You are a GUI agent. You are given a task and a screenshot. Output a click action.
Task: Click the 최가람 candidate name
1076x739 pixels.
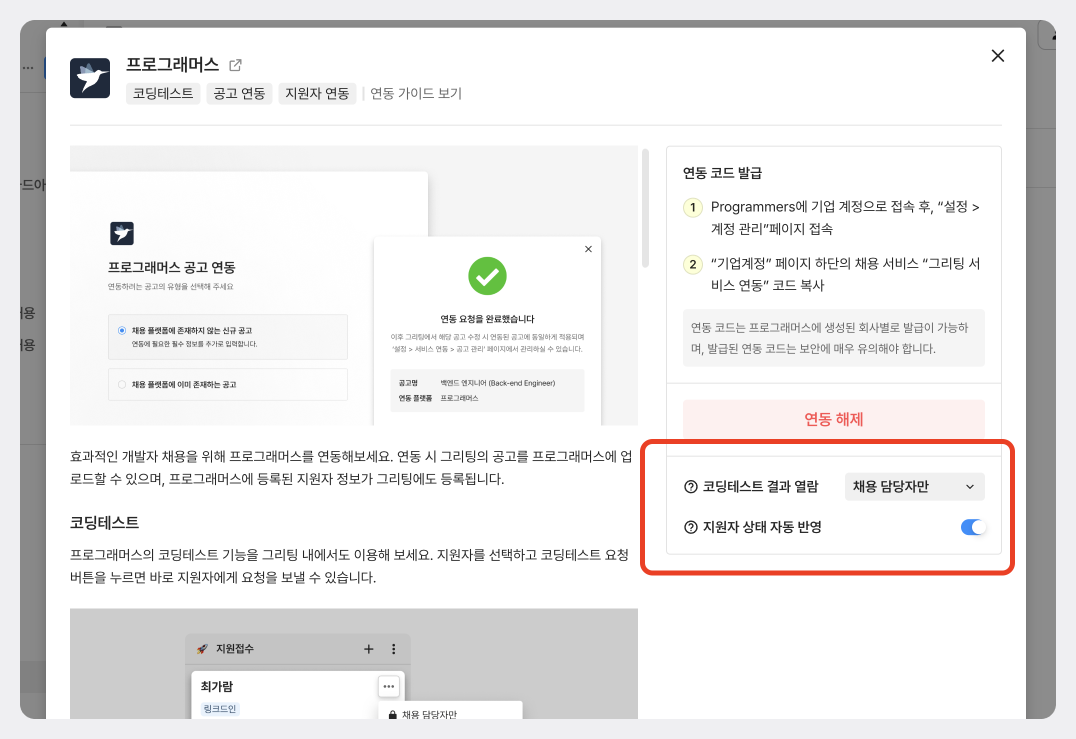pos(217,686)
